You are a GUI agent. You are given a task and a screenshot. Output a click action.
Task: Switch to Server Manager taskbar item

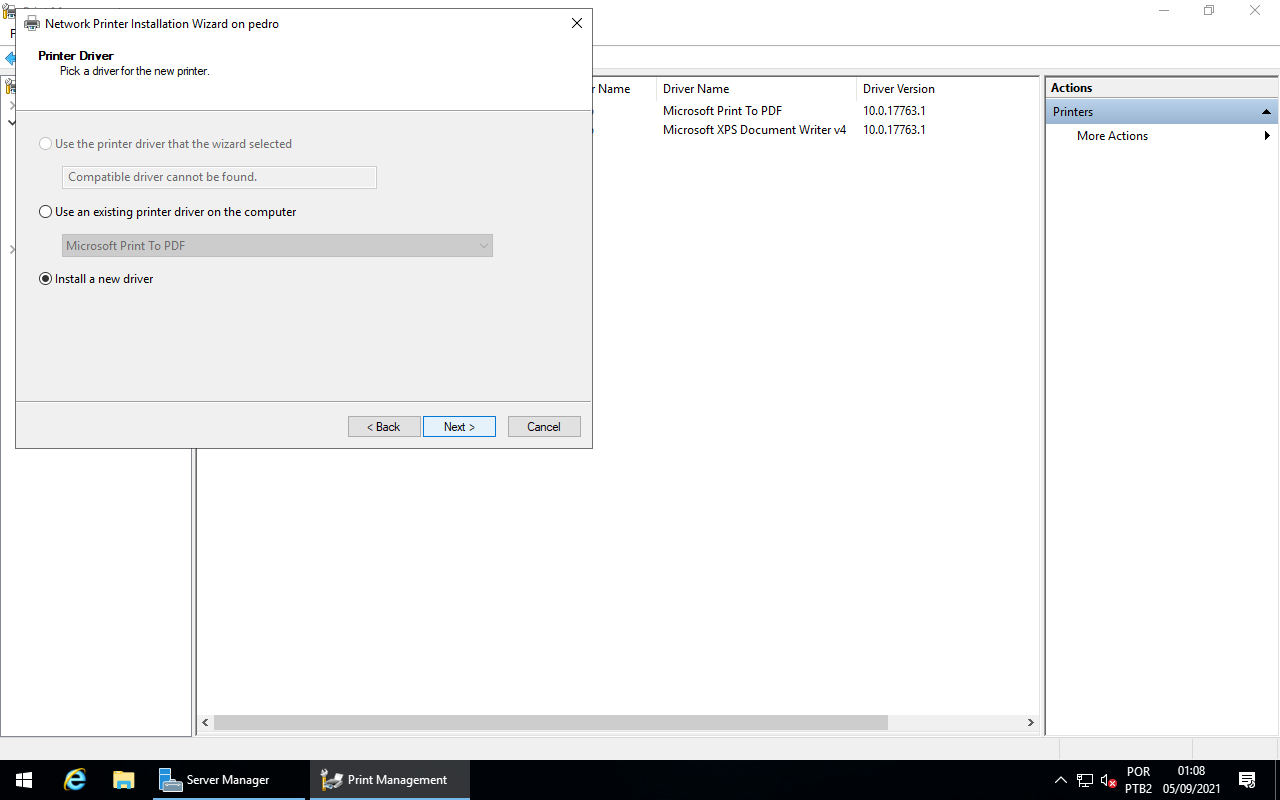coord(228,780)
